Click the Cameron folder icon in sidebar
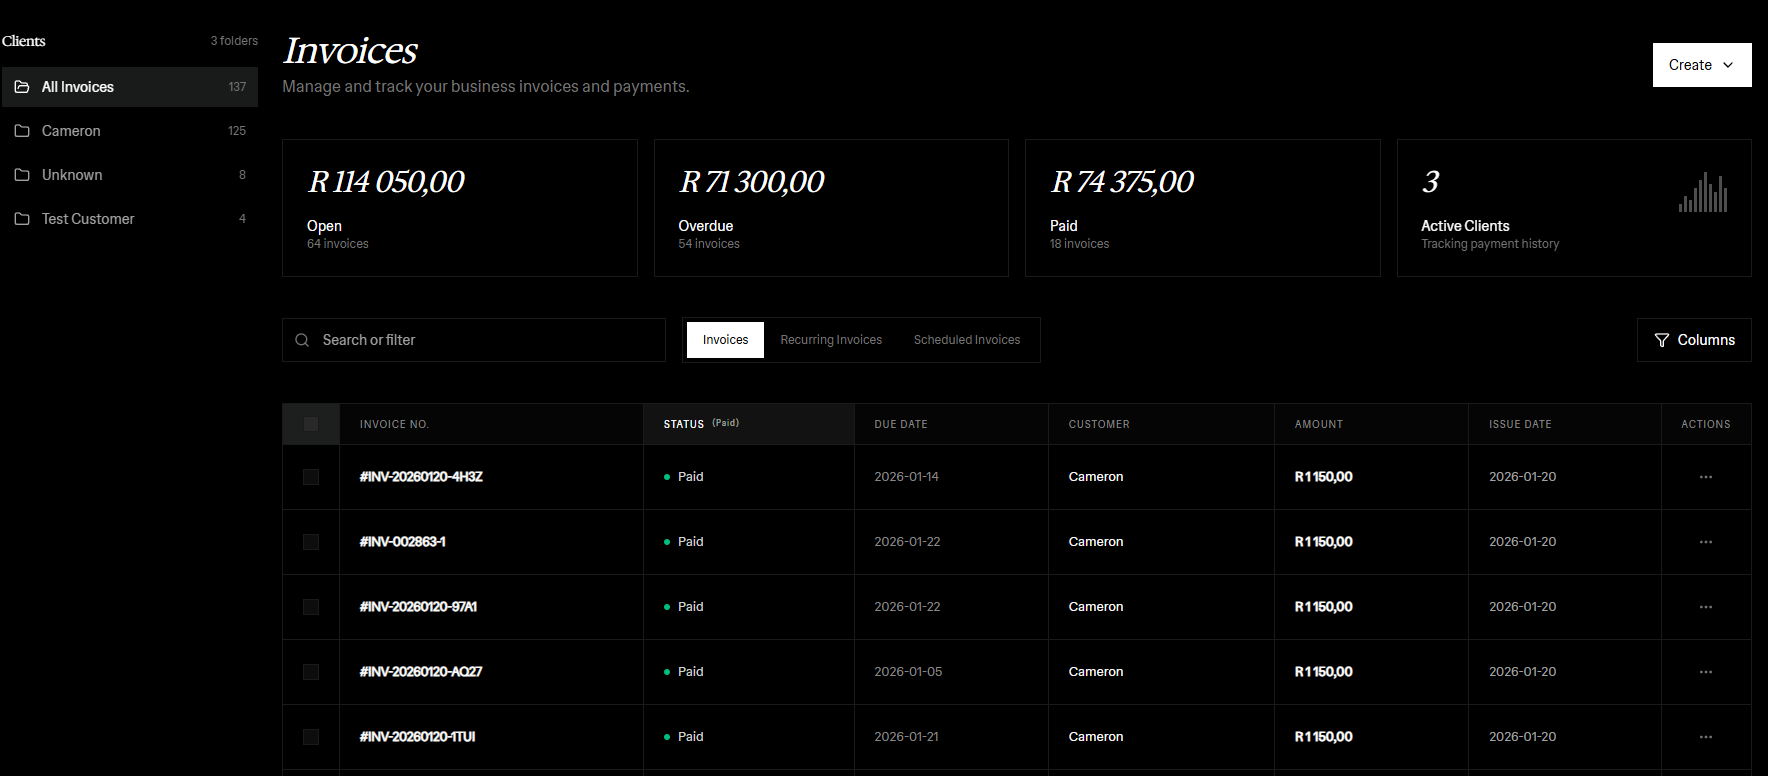 22,131
